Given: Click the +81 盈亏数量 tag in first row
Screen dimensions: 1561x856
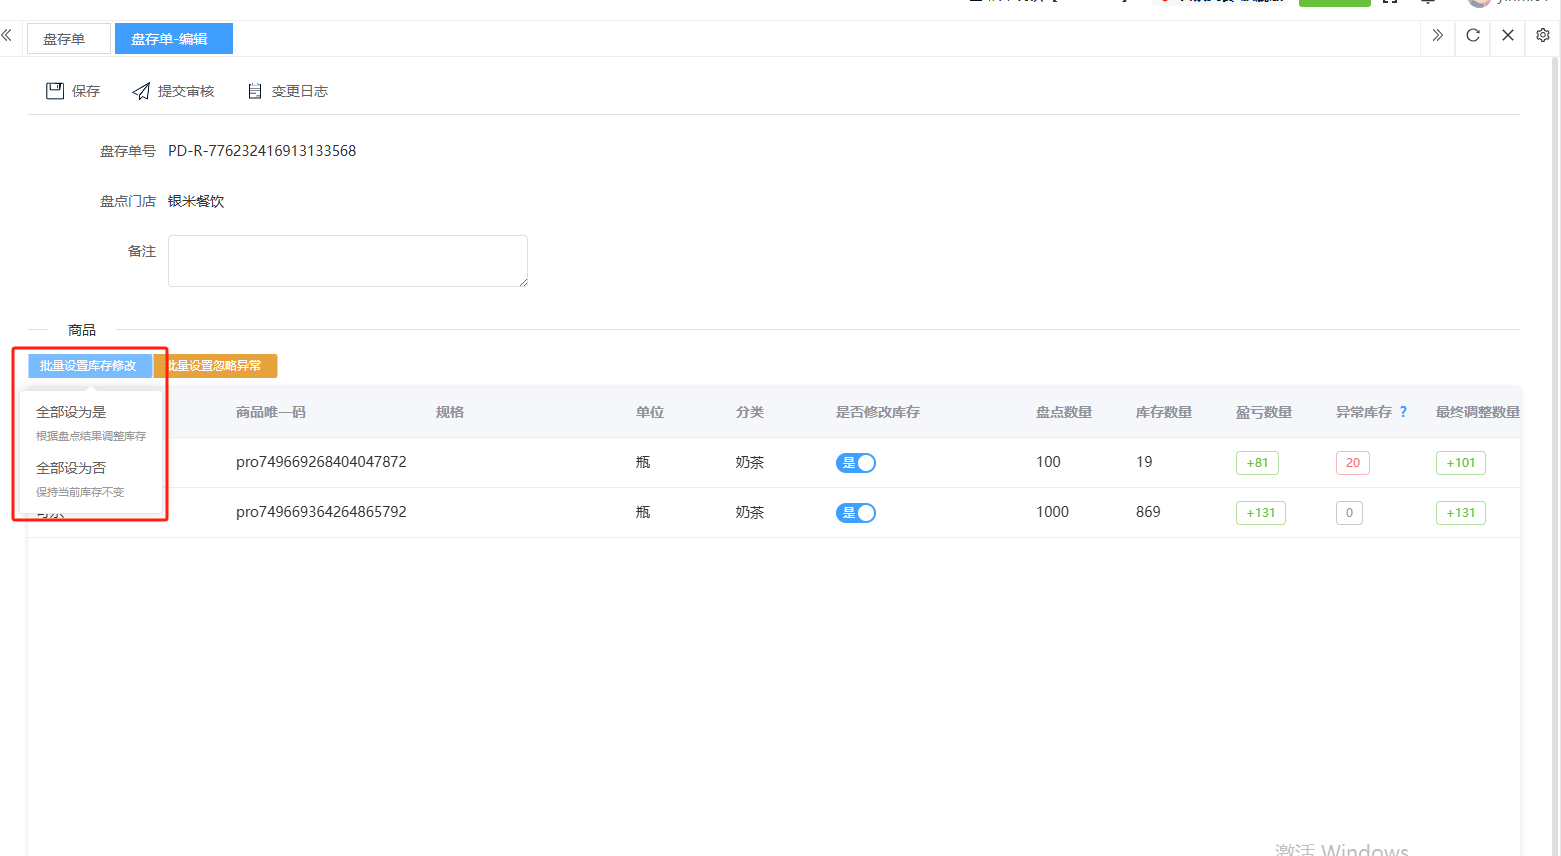Looking at the screenshot, I should point(1257,463).
